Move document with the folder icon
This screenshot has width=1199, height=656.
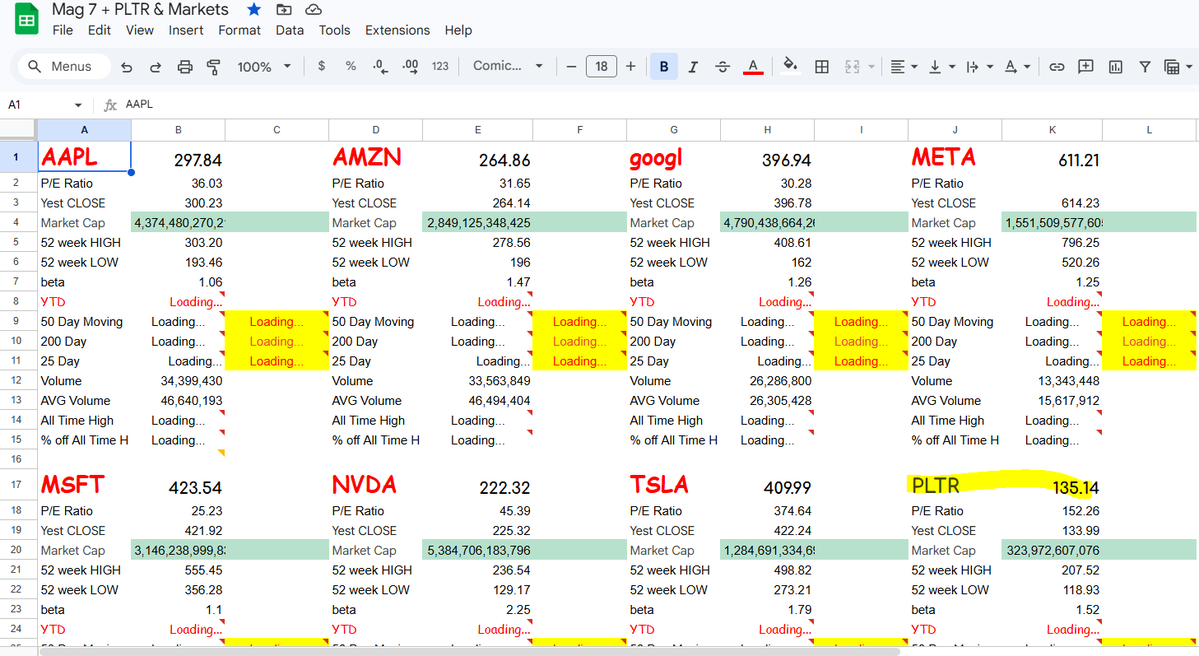[284, 9]
